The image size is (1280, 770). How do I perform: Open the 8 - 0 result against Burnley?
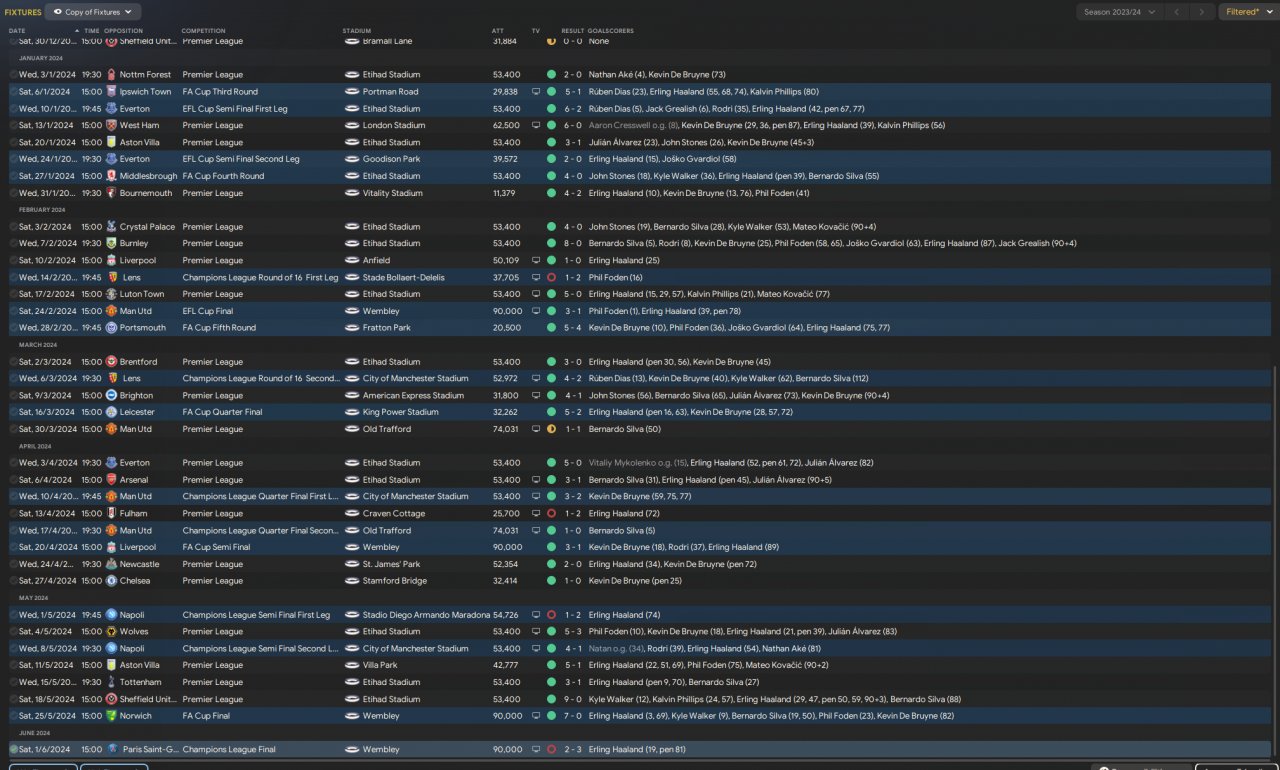572,244
